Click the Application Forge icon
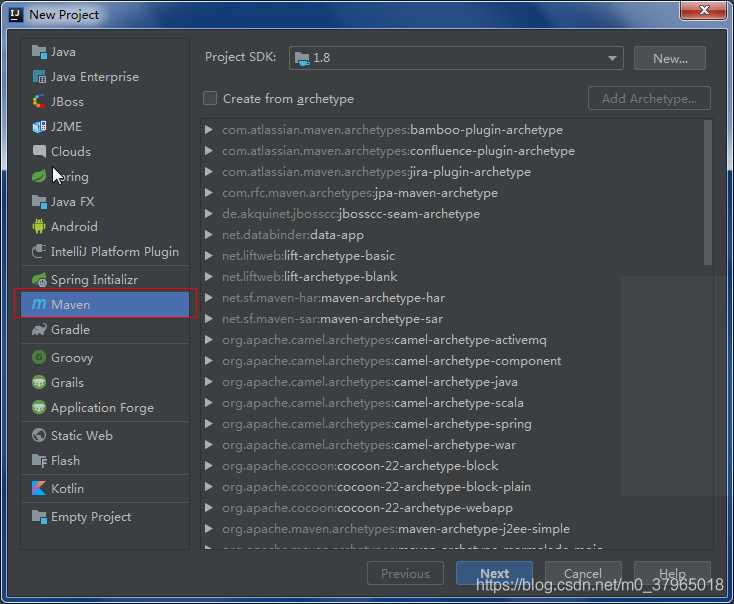This screenshot has width=734, height=604. 39,407
